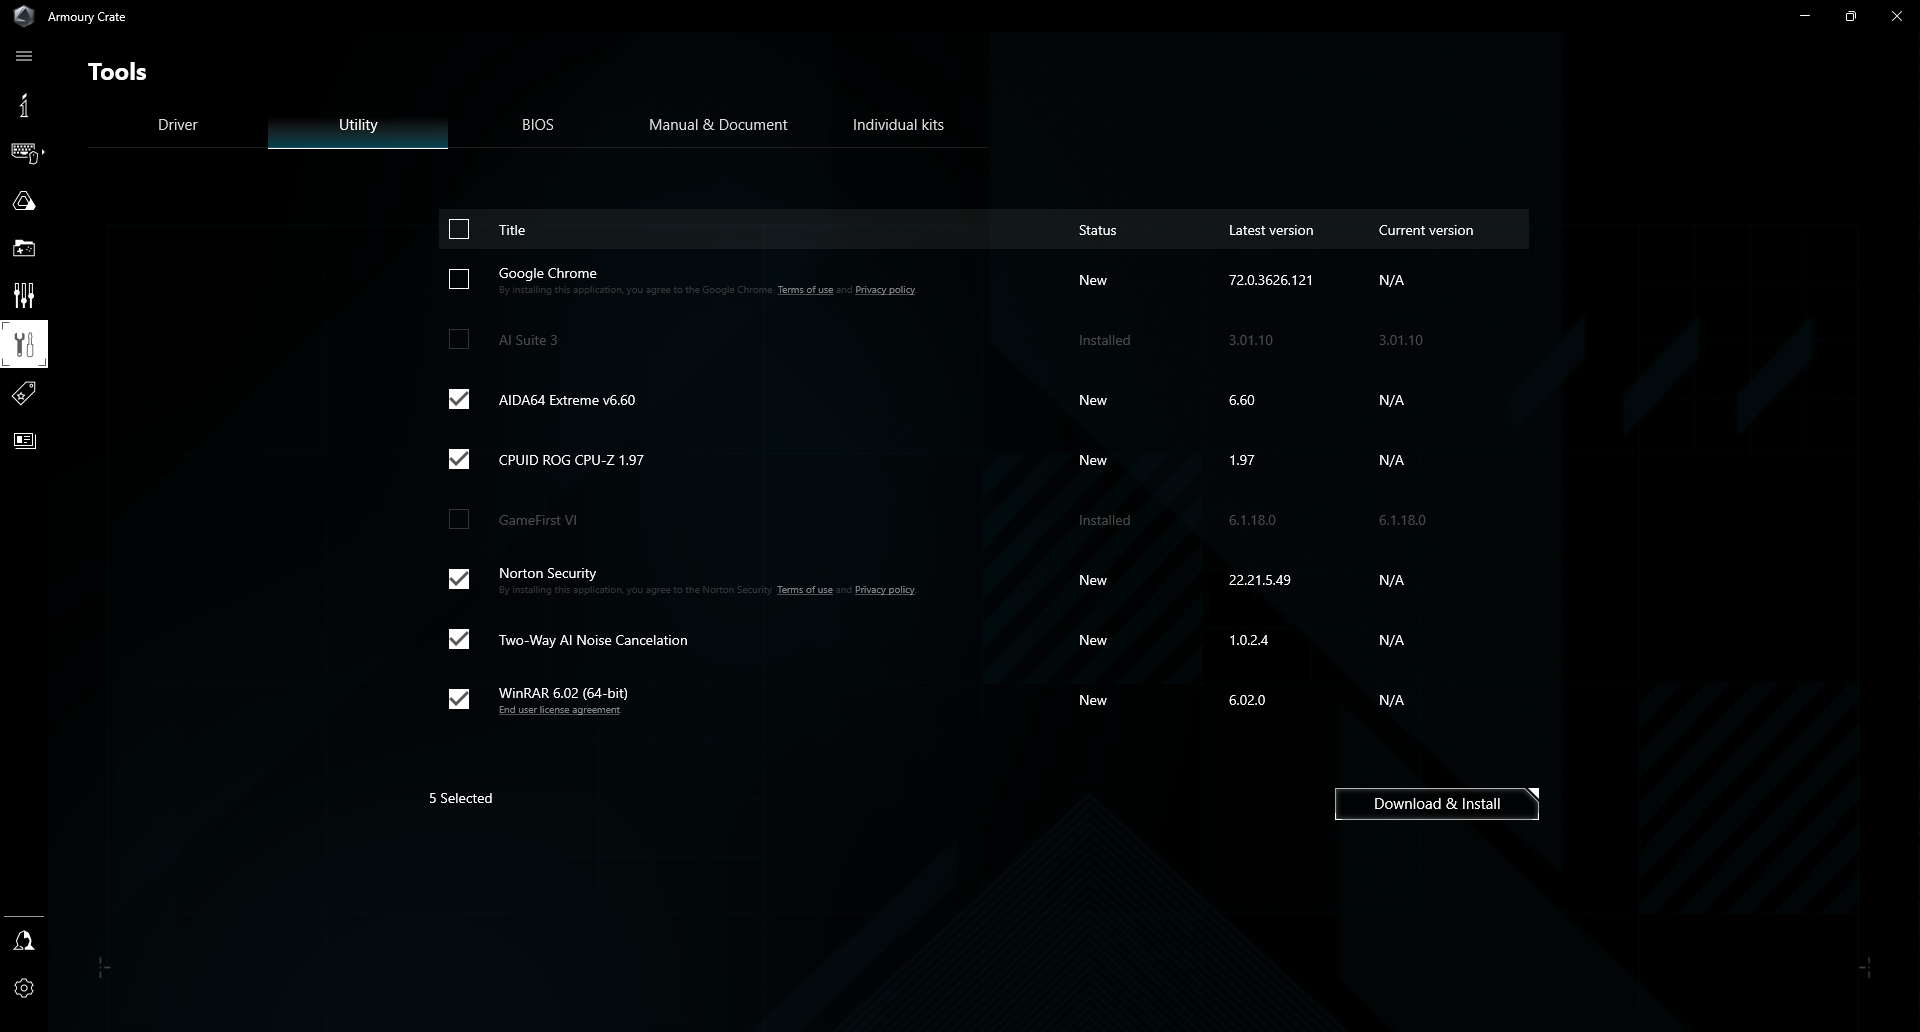The image size is (1920, 1032).
Task: Open Armoury Crate settings gear
Action: [24, 988]
